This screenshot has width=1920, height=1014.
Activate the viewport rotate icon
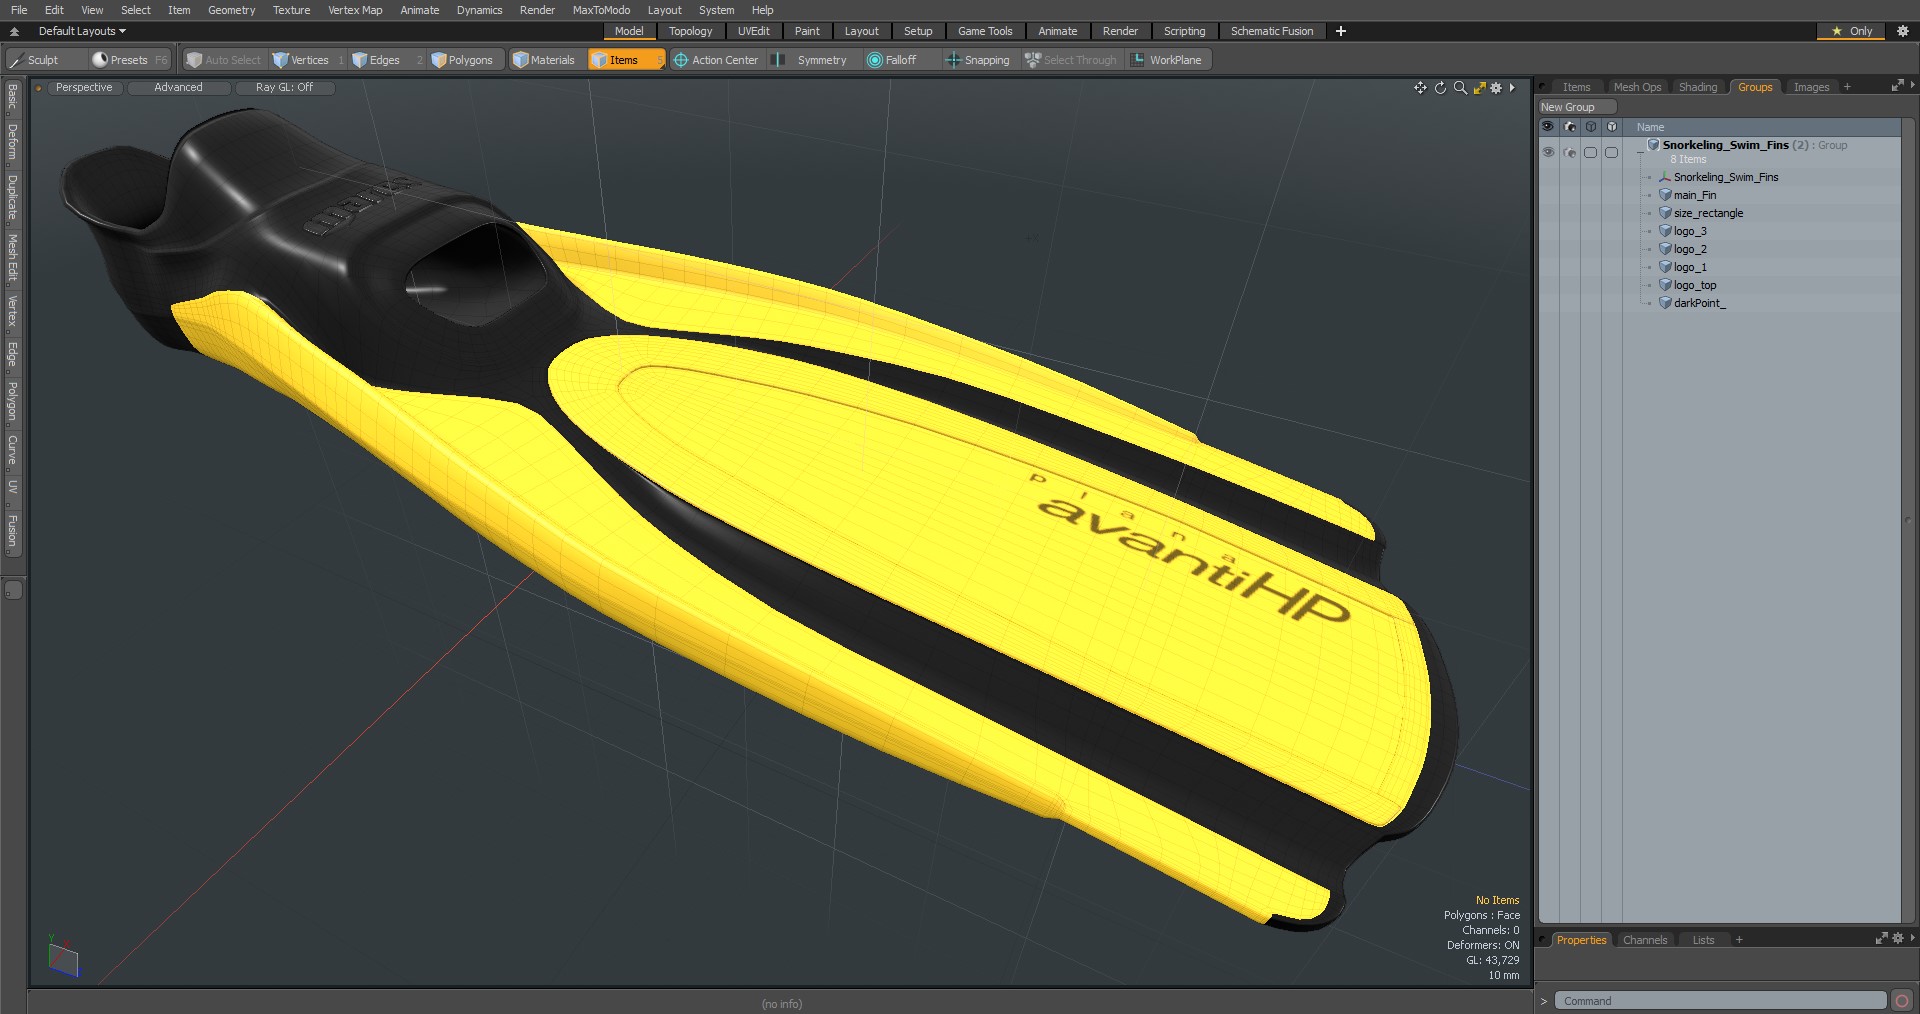coord(1440,88)
